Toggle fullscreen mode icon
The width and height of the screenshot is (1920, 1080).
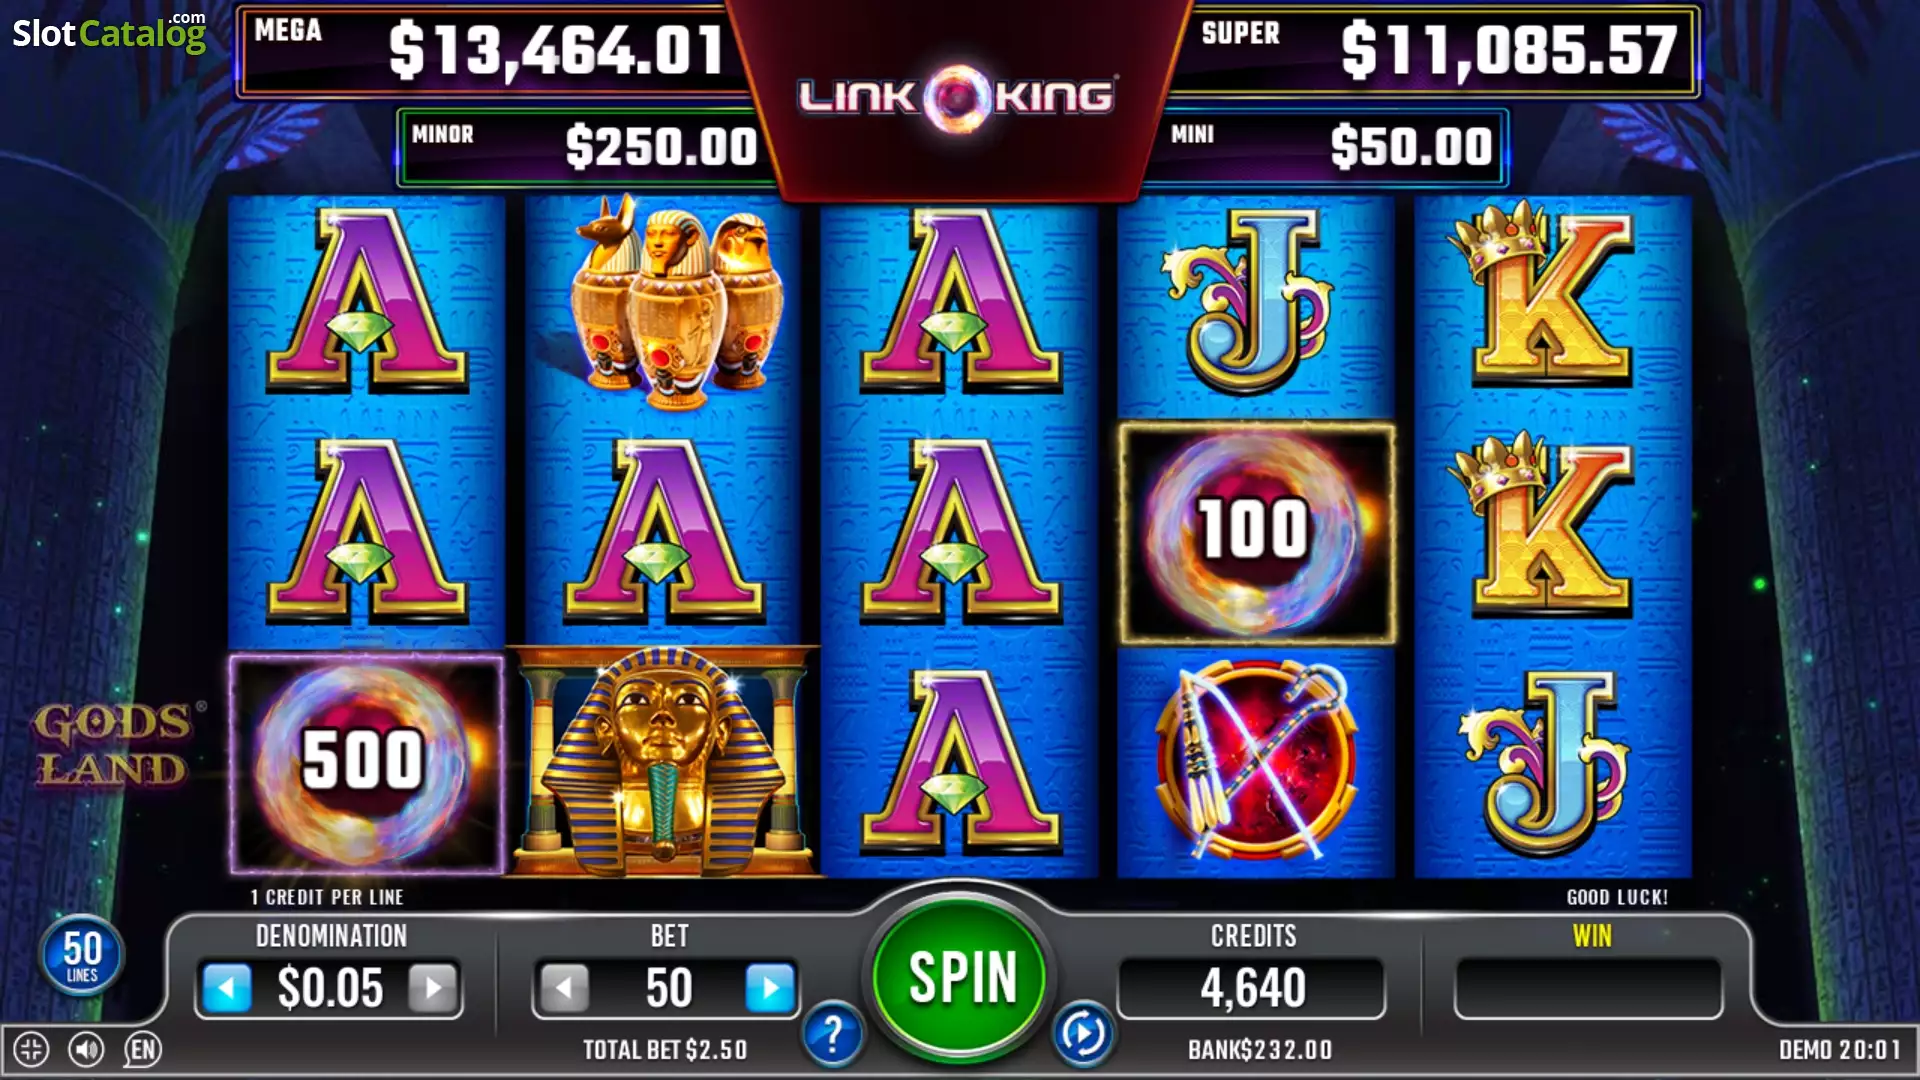point(31,1049)
